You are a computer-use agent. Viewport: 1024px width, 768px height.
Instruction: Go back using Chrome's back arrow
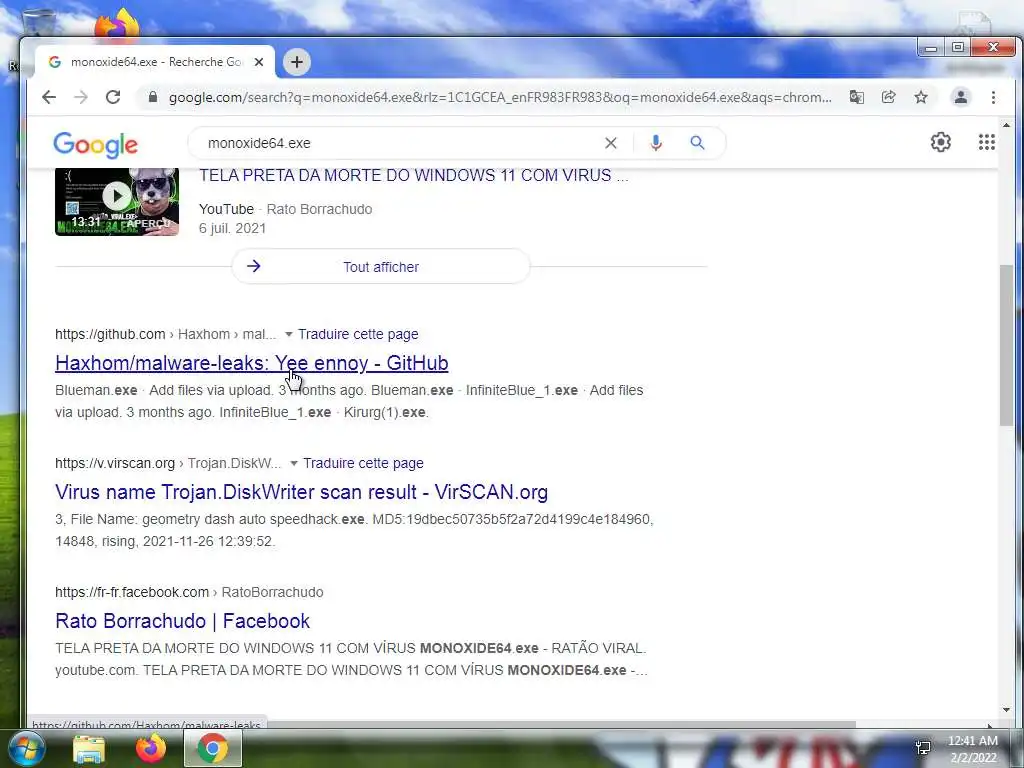[49, 97]
